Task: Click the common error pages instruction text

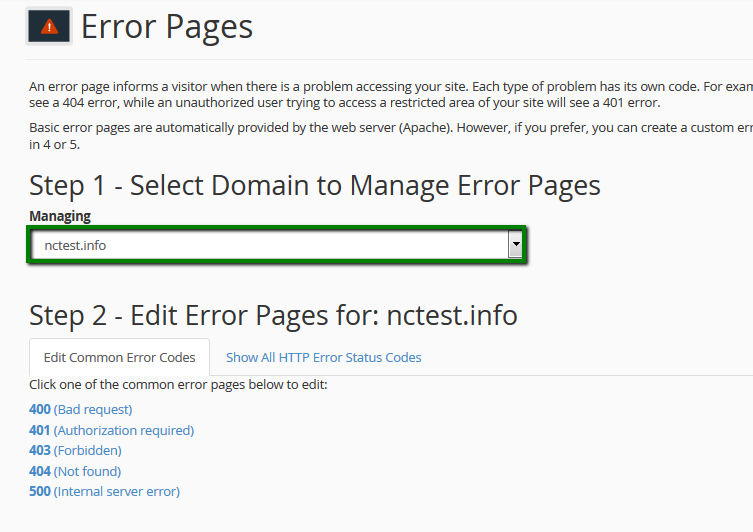Action: [x=178, y=385]
